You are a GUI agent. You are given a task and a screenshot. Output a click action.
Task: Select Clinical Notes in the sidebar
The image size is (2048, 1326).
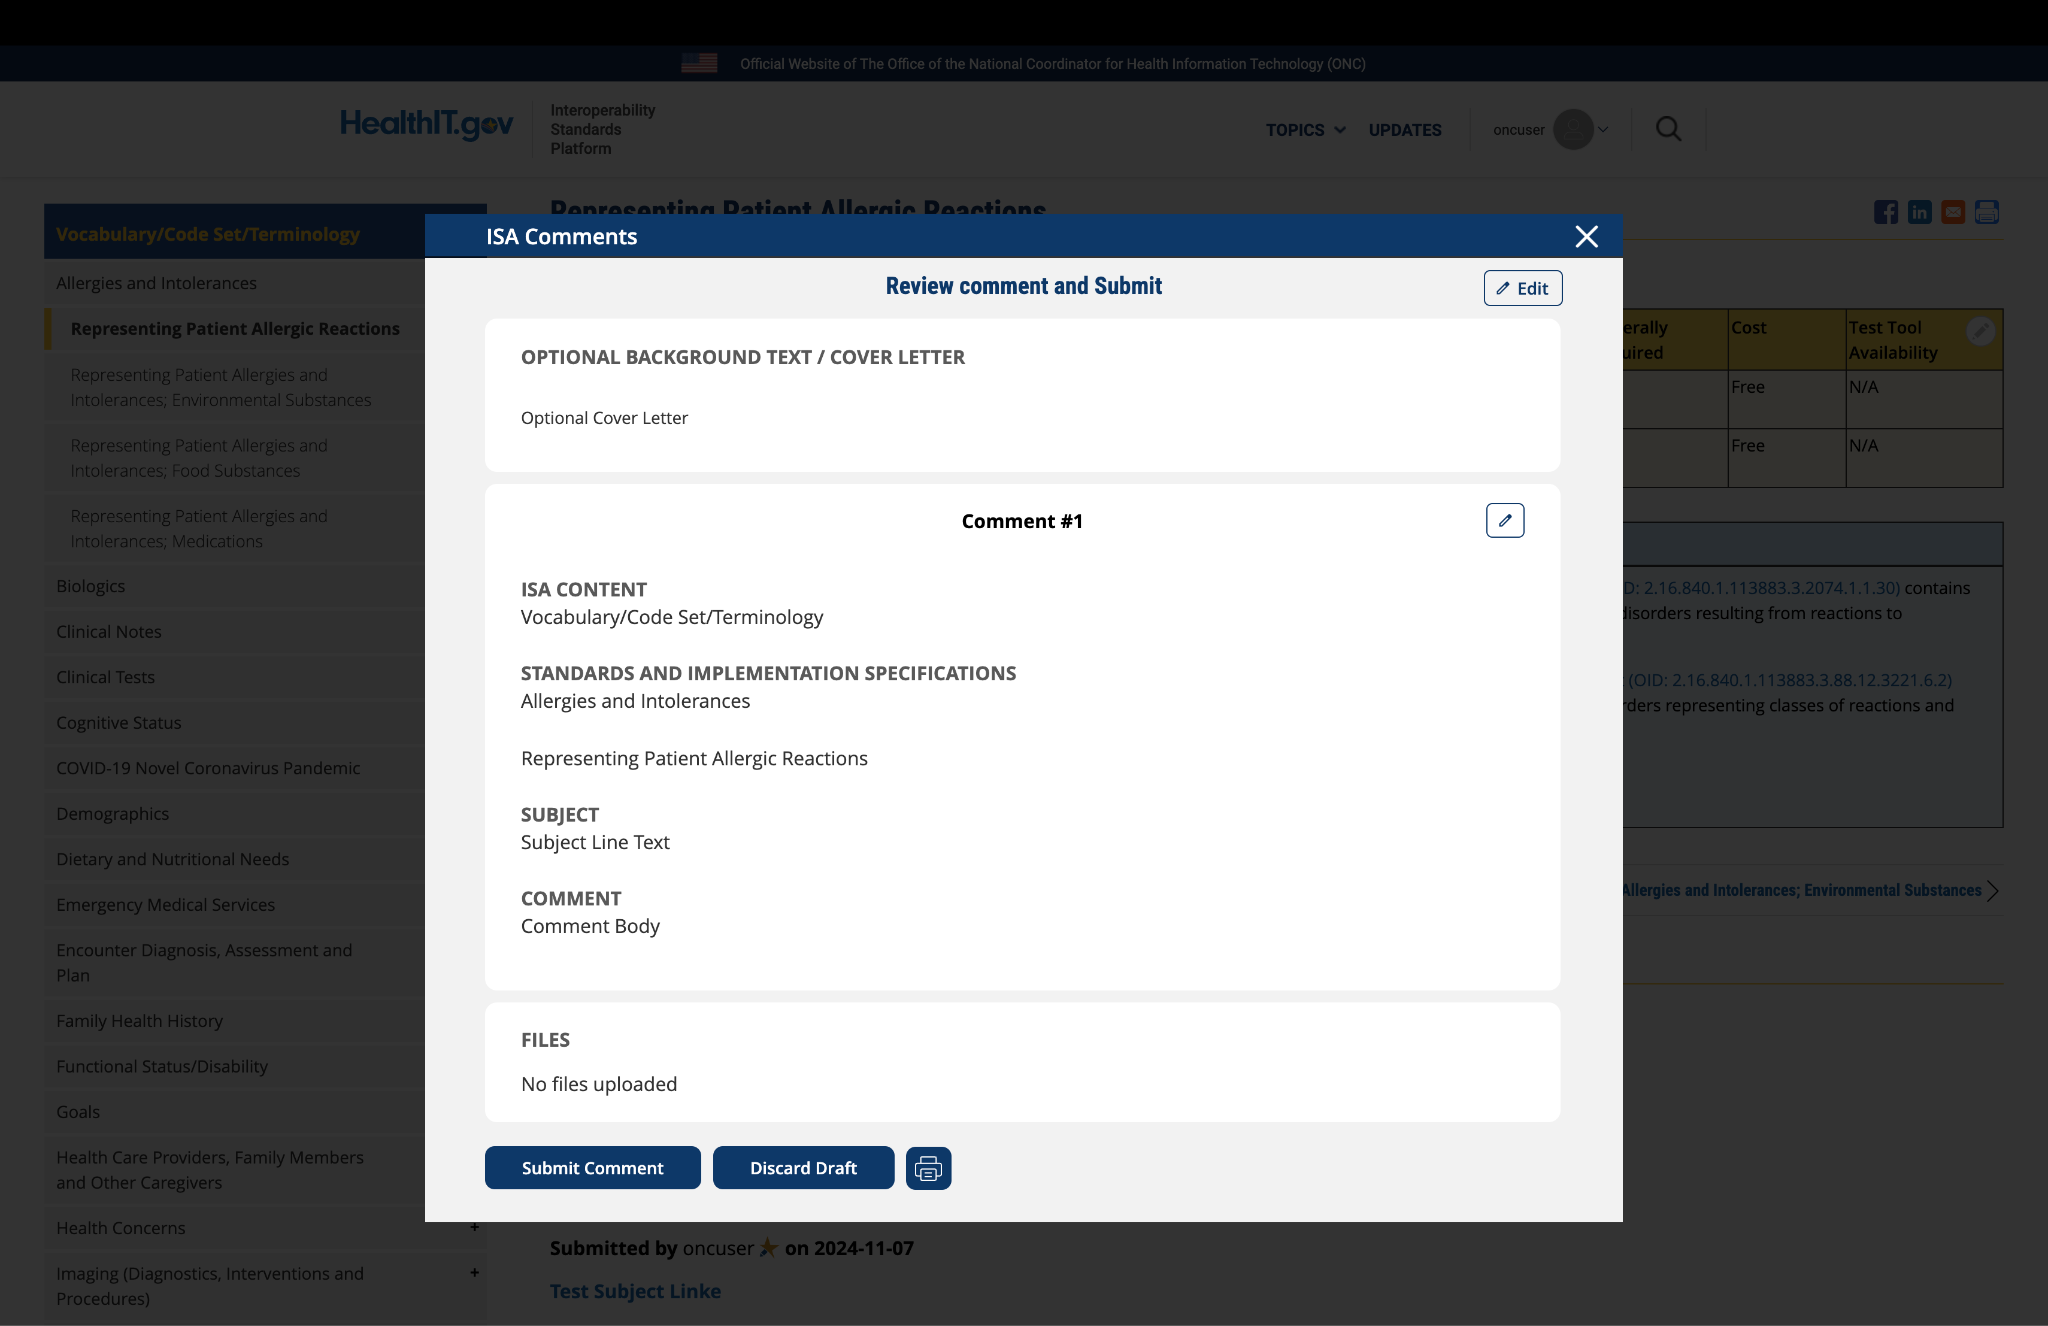coord(109,631)
